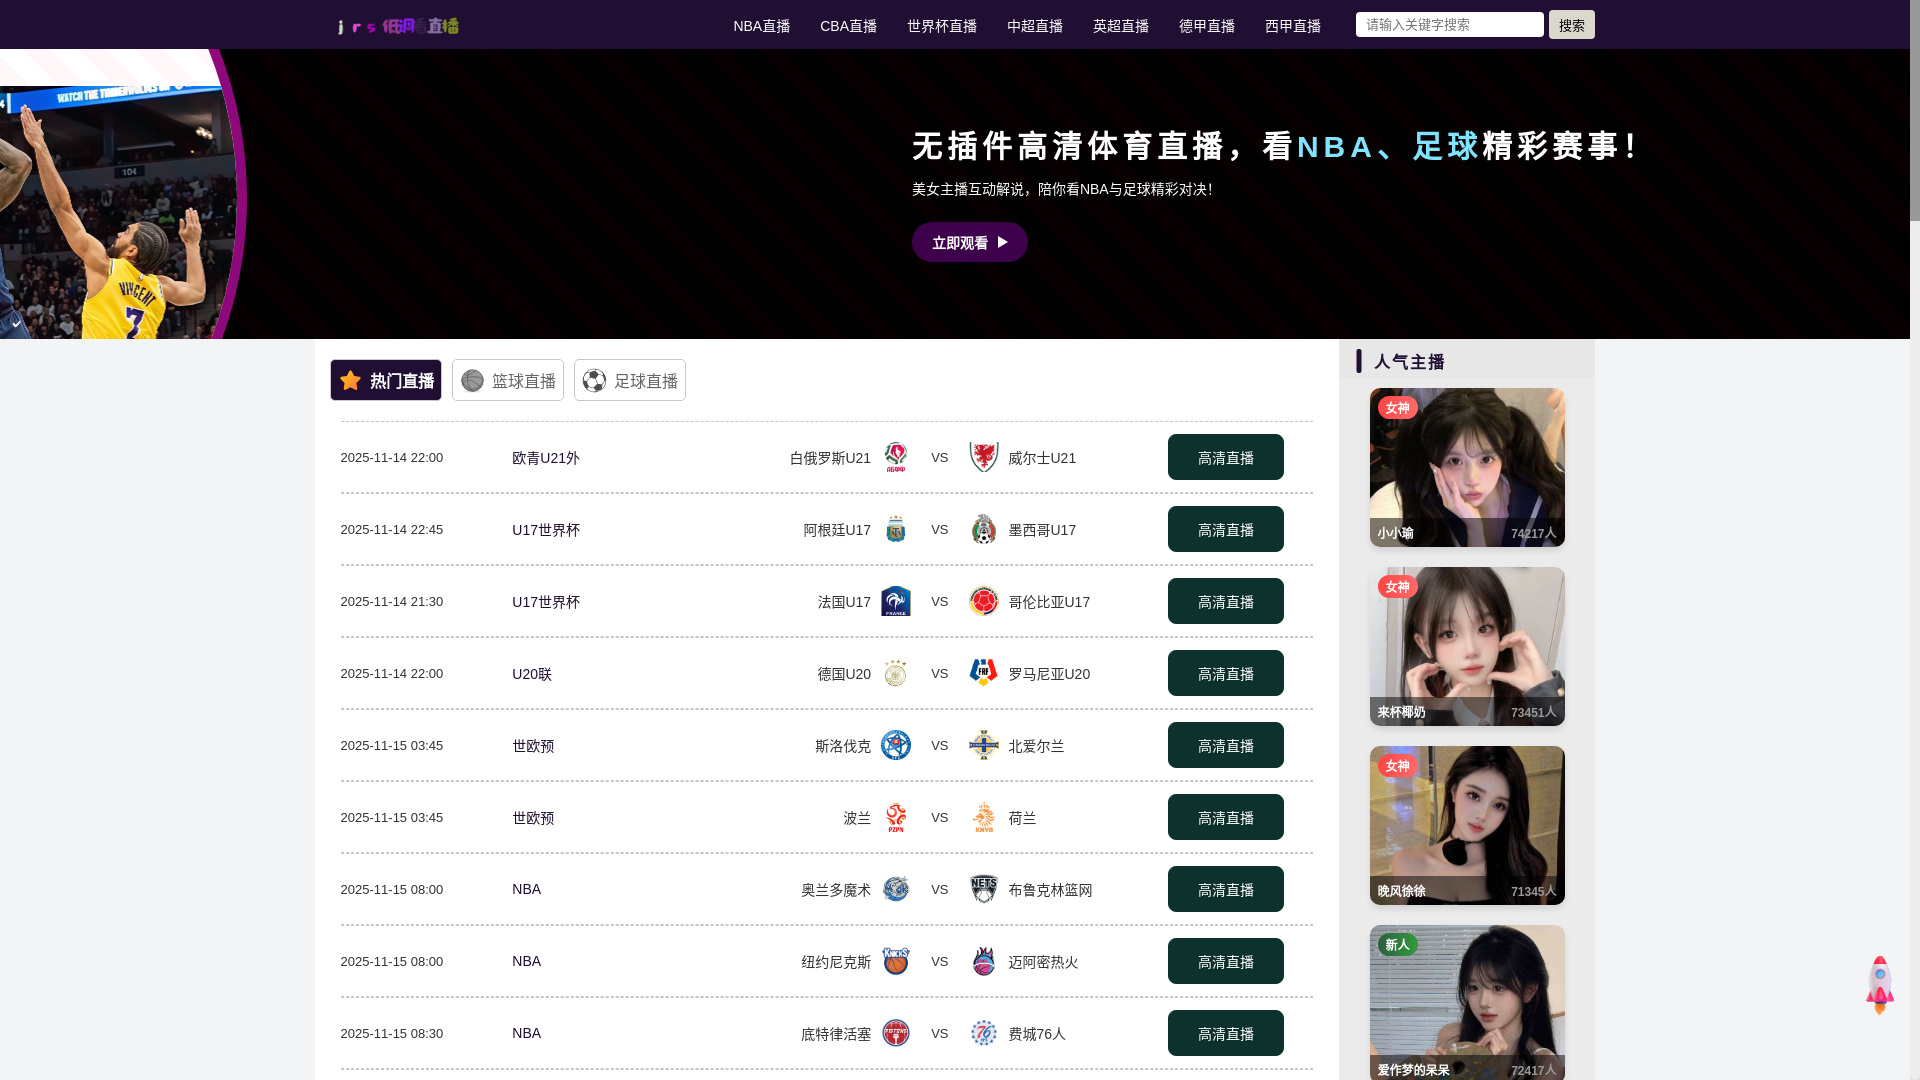Watch 高清直播 for 底特律活塞 vs 费城76人
Screen dimensions: 1920x1080
[1225, 1033]
